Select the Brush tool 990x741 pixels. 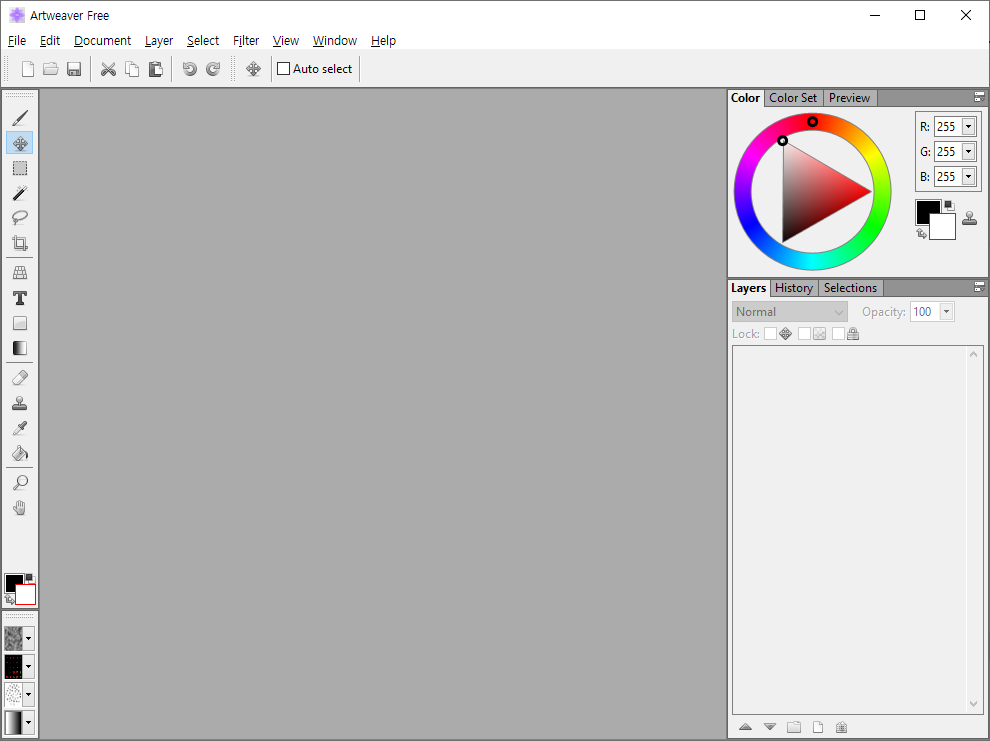pyautogui.click(x=20, y=118)
